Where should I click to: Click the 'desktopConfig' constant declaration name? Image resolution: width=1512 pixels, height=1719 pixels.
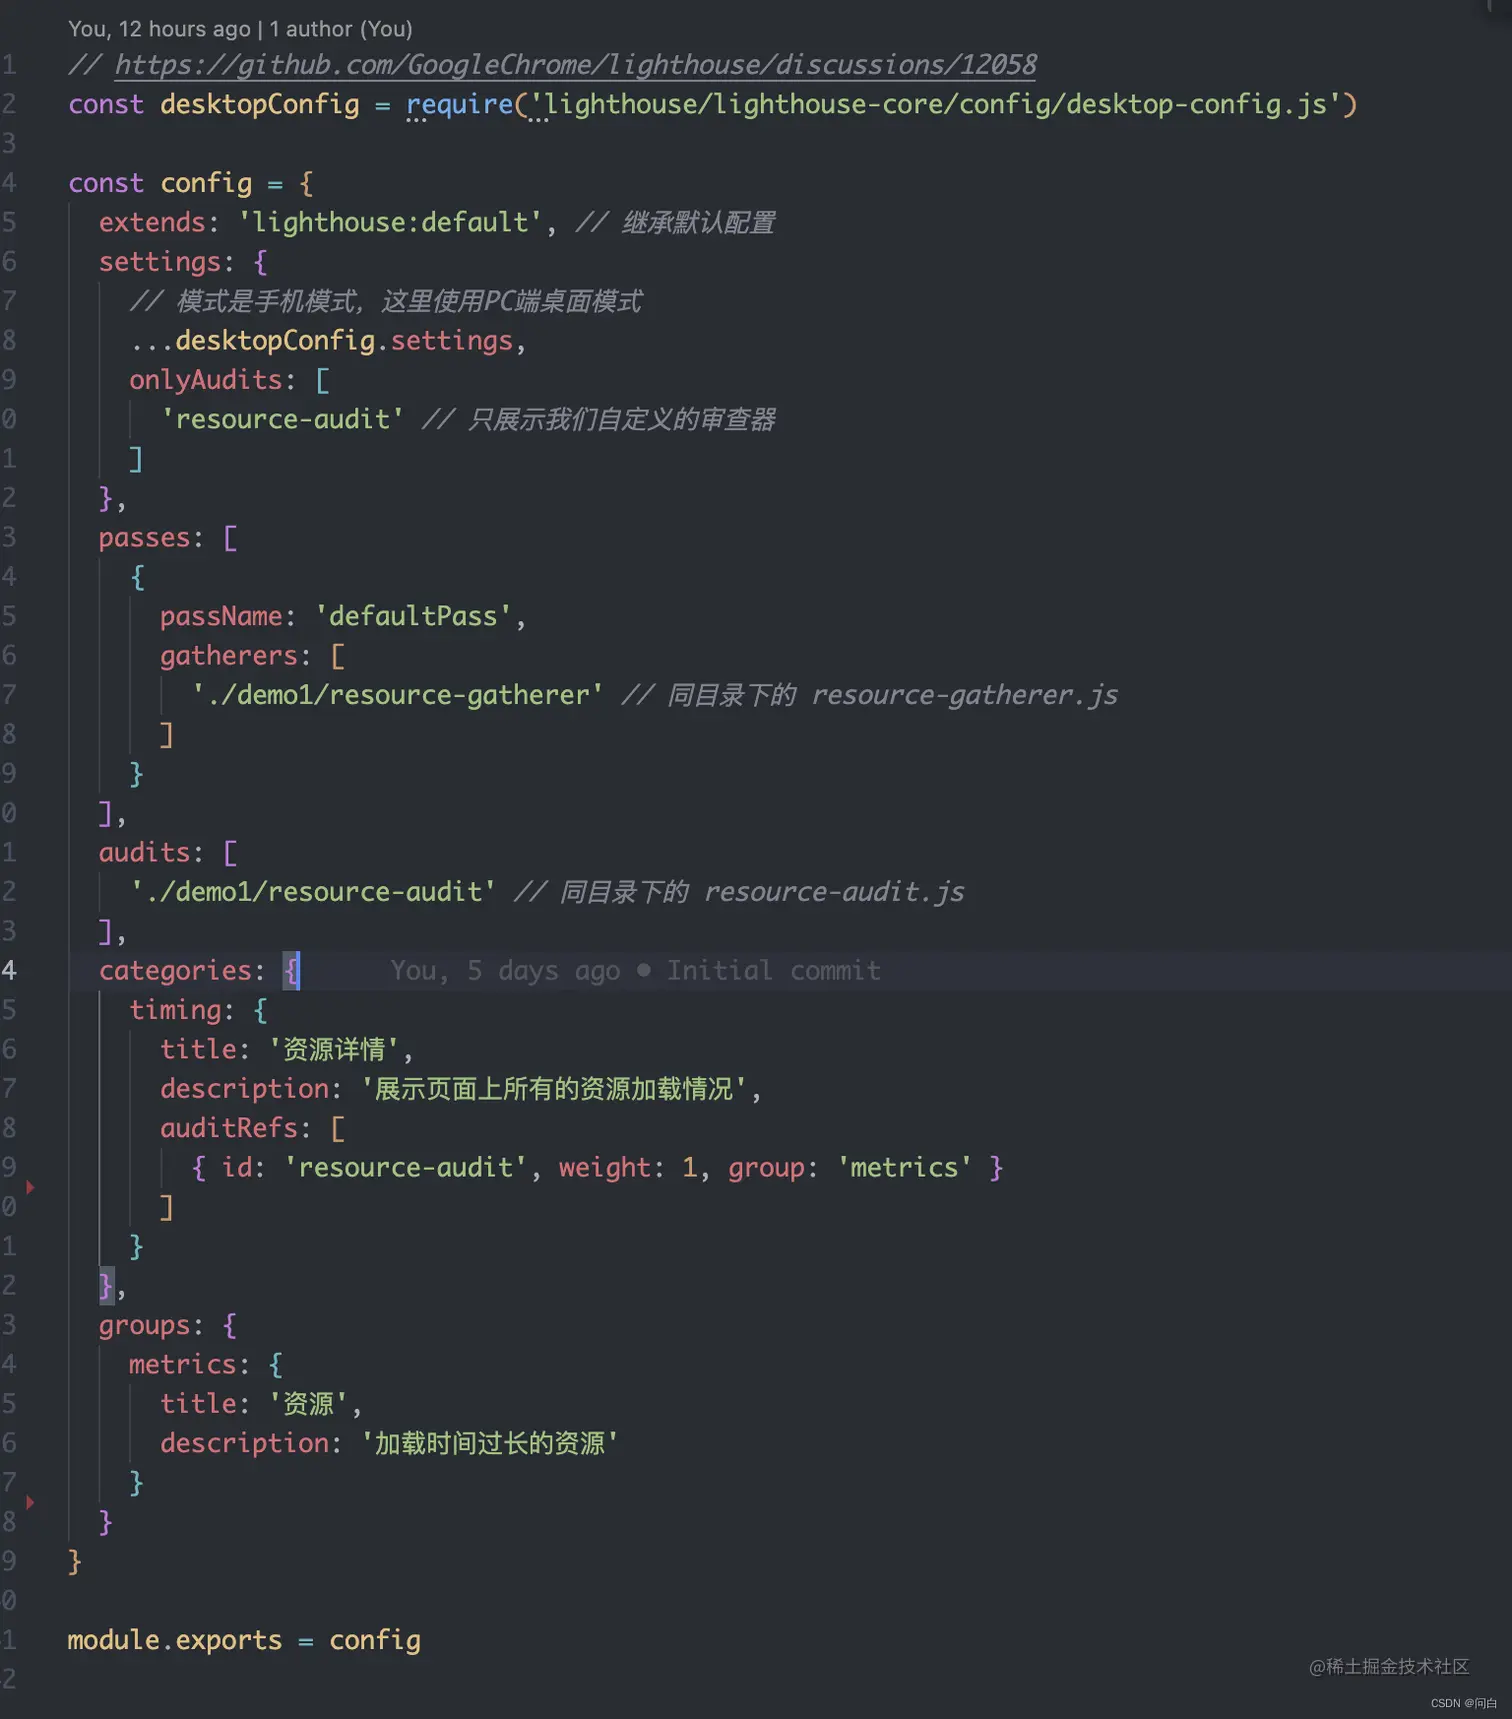[259, 104]
